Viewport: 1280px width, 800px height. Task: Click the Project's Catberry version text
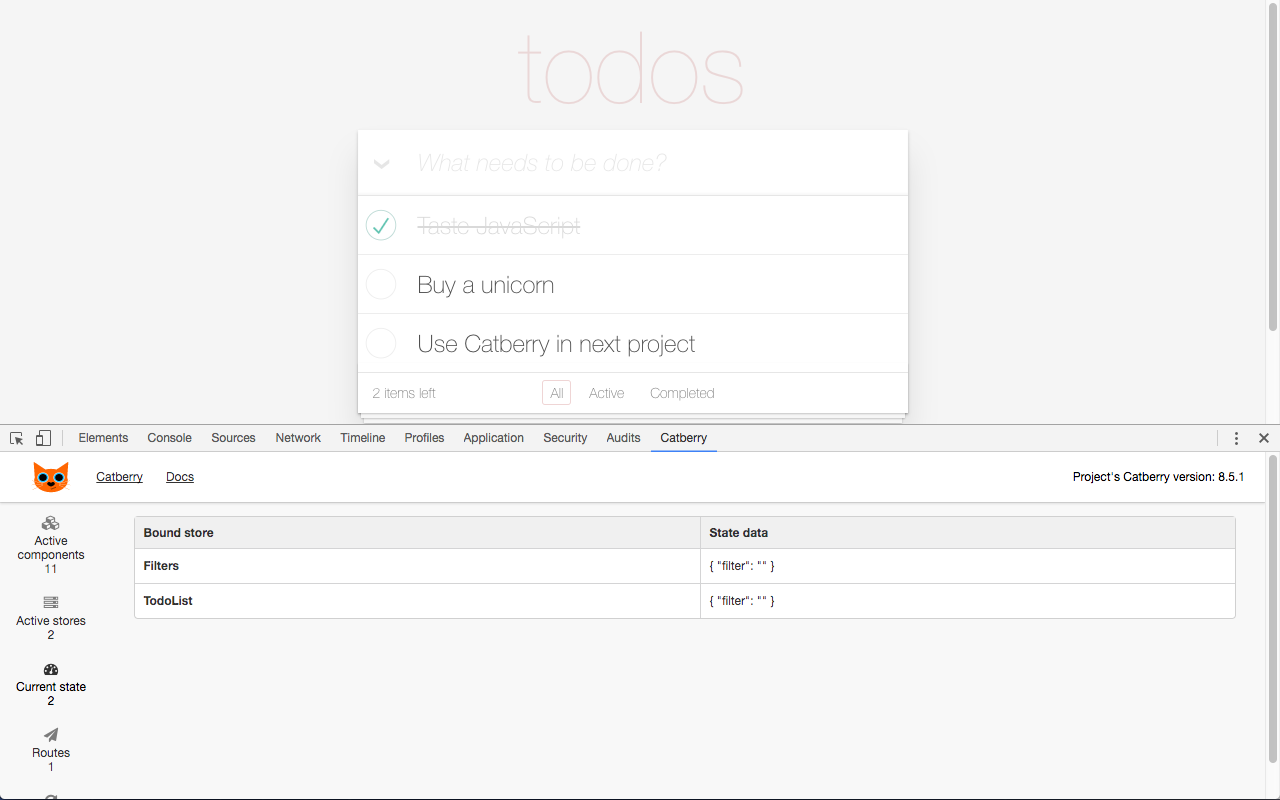(1158, 477)
